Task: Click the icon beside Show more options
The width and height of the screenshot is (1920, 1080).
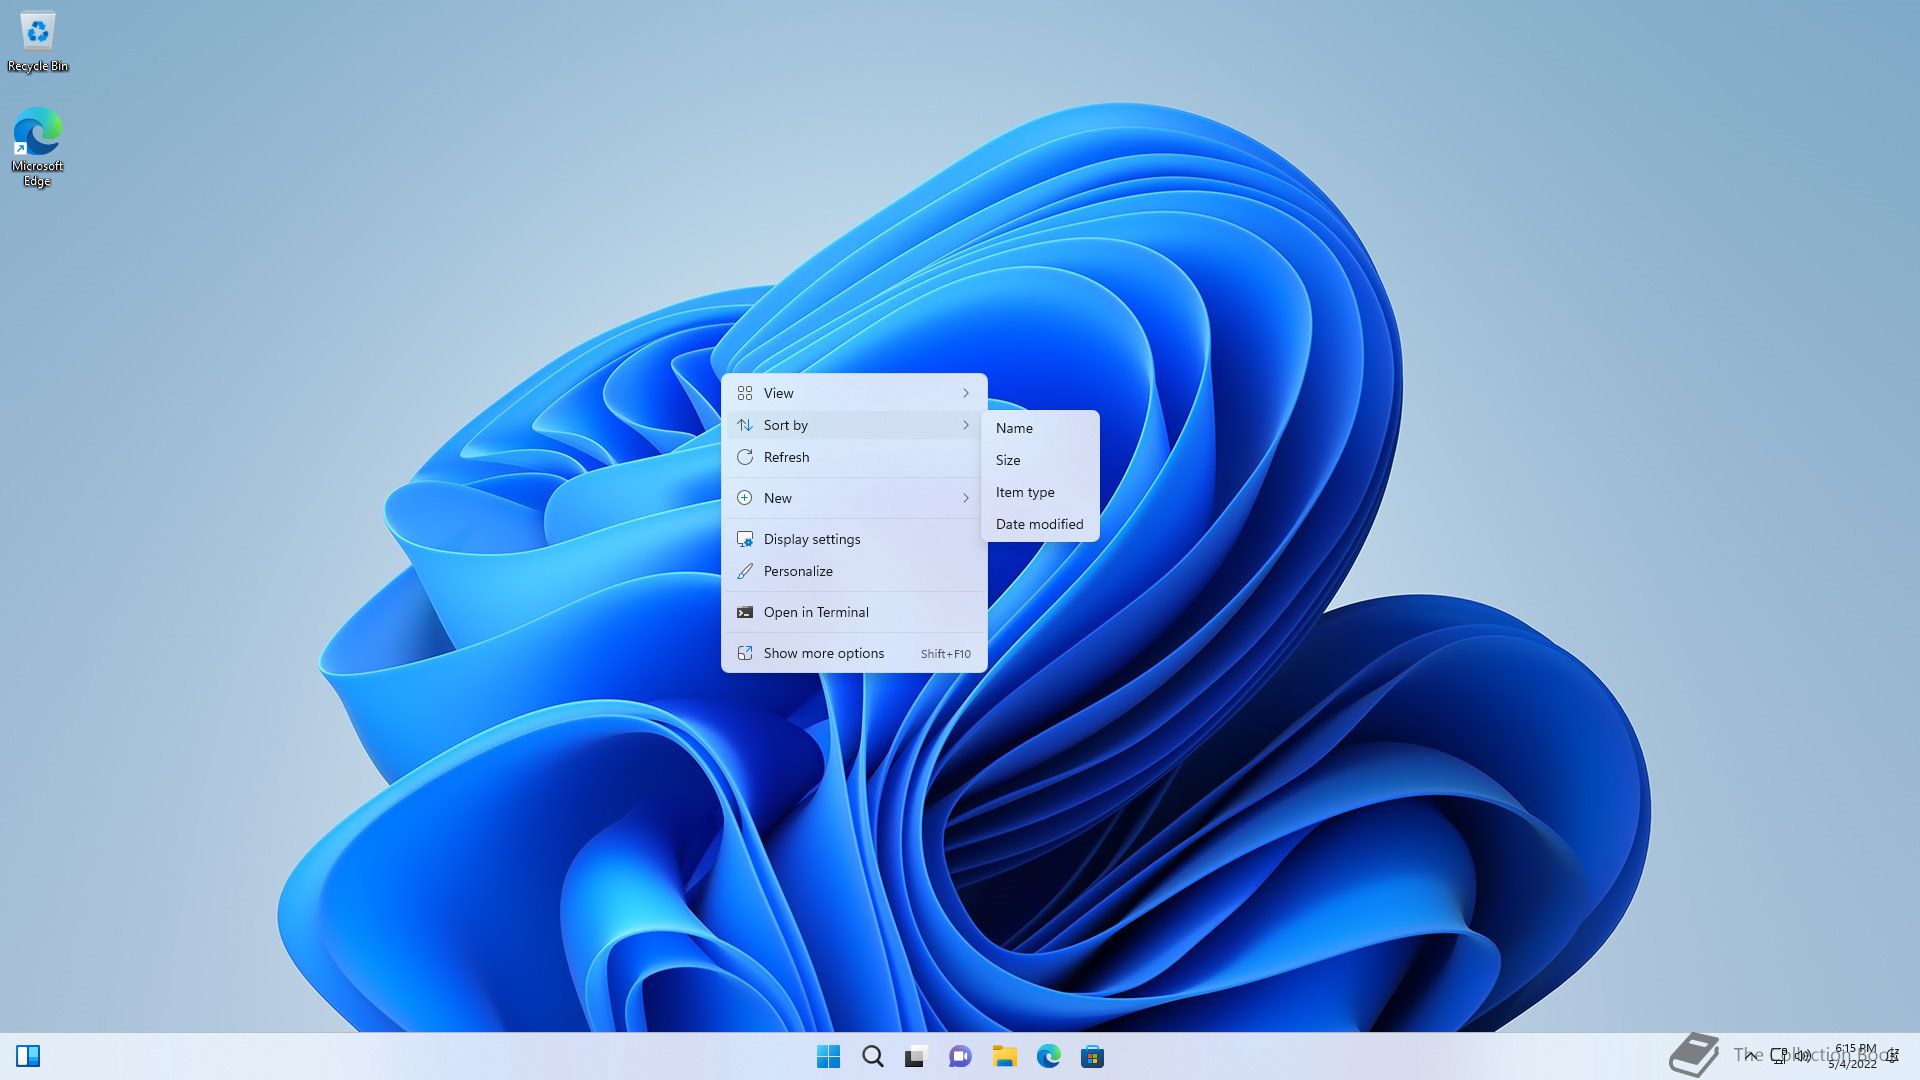Action: [x=745, y=653]
